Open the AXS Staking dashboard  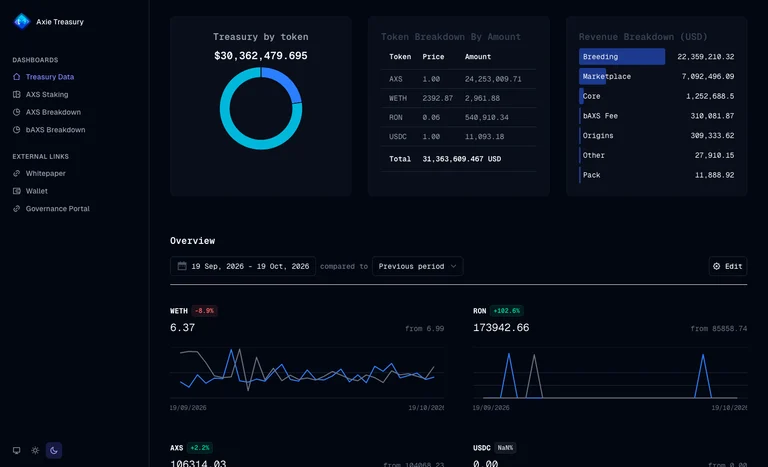coord(47,95)
